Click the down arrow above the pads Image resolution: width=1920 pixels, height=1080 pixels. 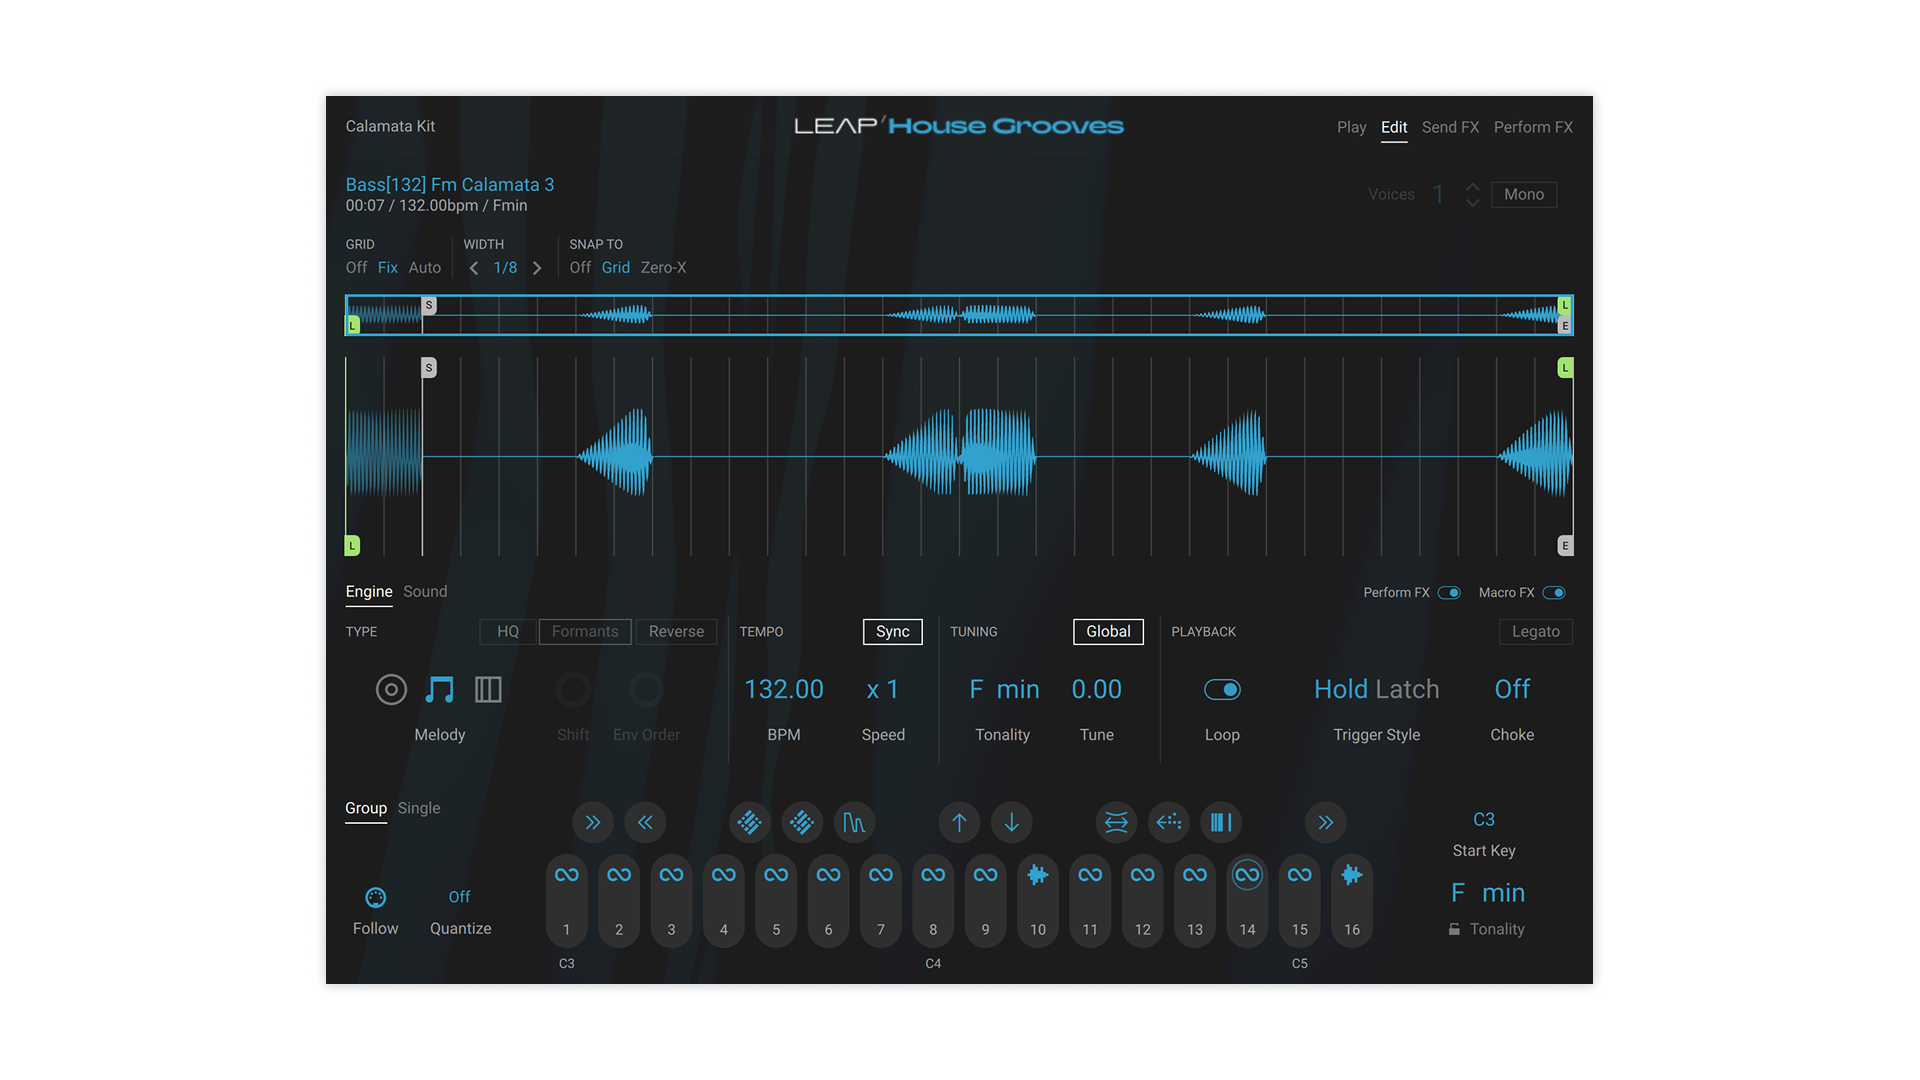click(1012, 822)
